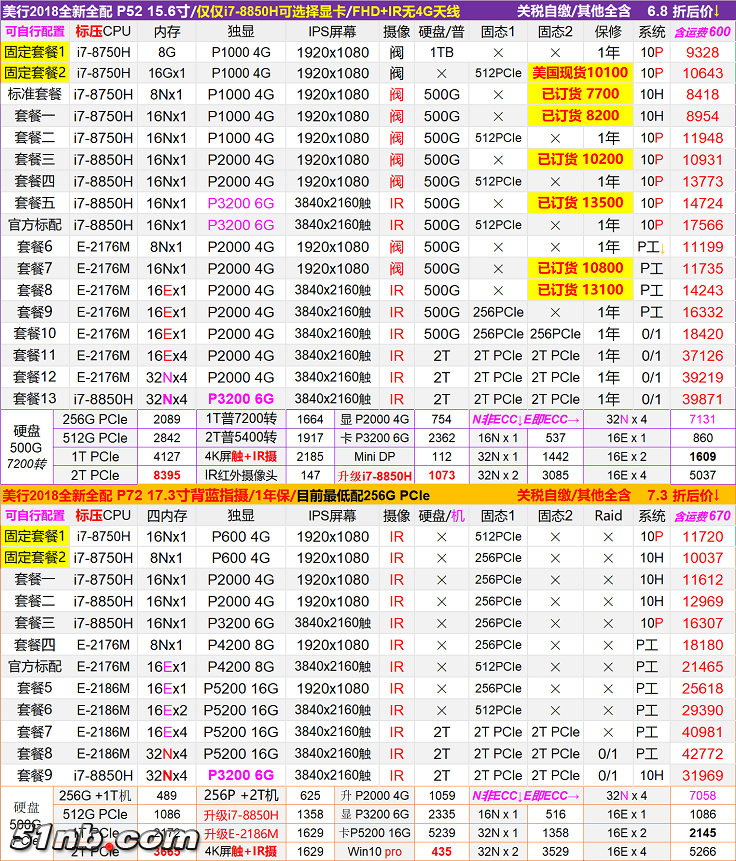Click the IR红外摄像头 option cell
736x861 pixels.
(239, 475)
